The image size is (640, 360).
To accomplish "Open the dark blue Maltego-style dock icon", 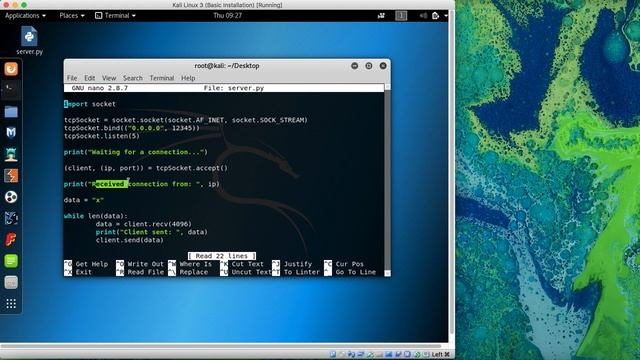I will 11,218.
